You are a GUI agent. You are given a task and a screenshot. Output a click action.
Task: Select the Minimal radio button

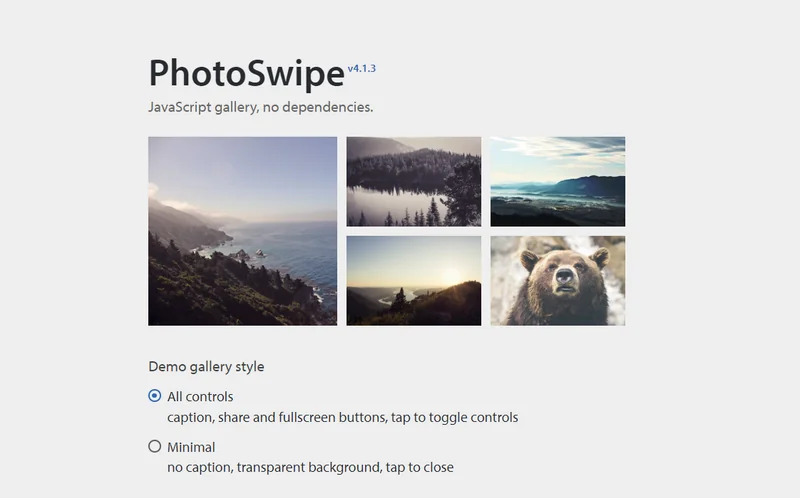click(x=155, y=446)
